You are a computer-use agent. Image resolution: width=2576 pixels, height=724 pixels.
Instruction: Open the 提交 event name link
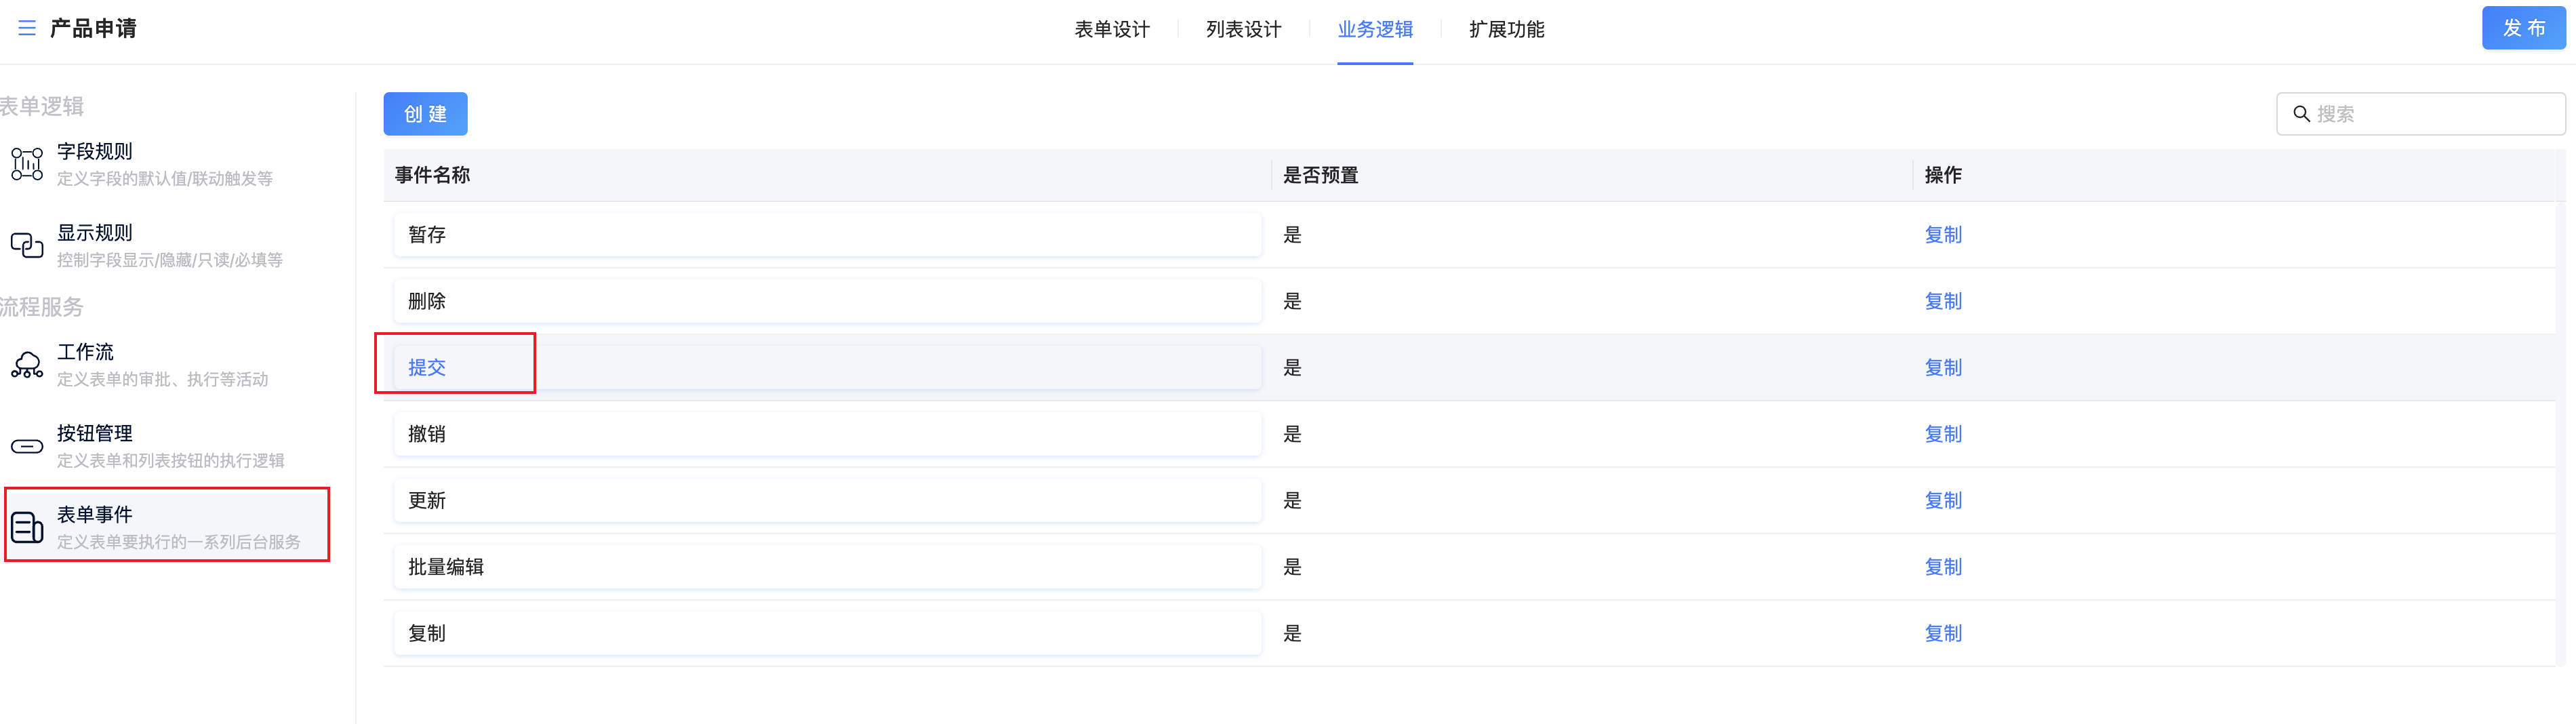[x=427, y=367]
